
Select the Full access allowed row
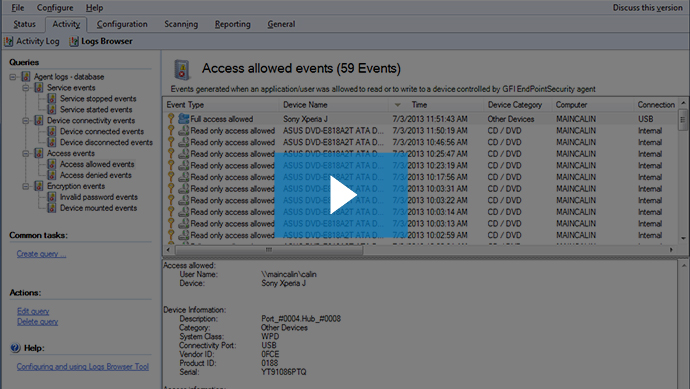tap(421, 119)
